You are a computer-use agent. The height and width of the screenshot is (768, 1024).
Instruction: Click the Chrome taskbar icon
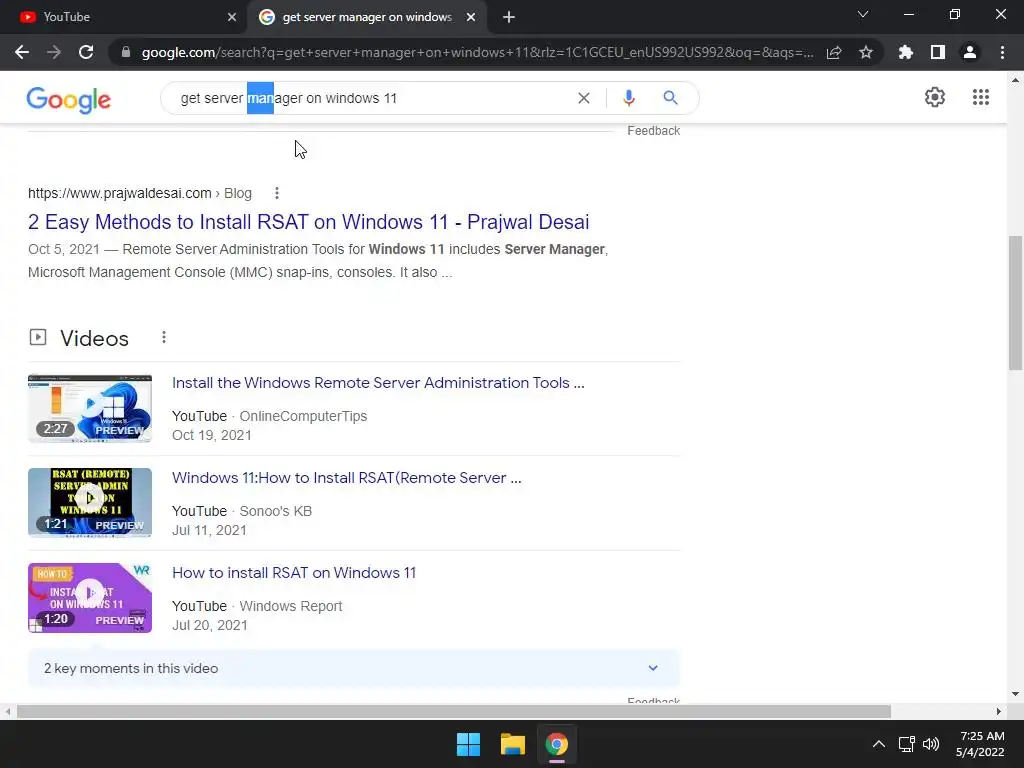(557, 744)
